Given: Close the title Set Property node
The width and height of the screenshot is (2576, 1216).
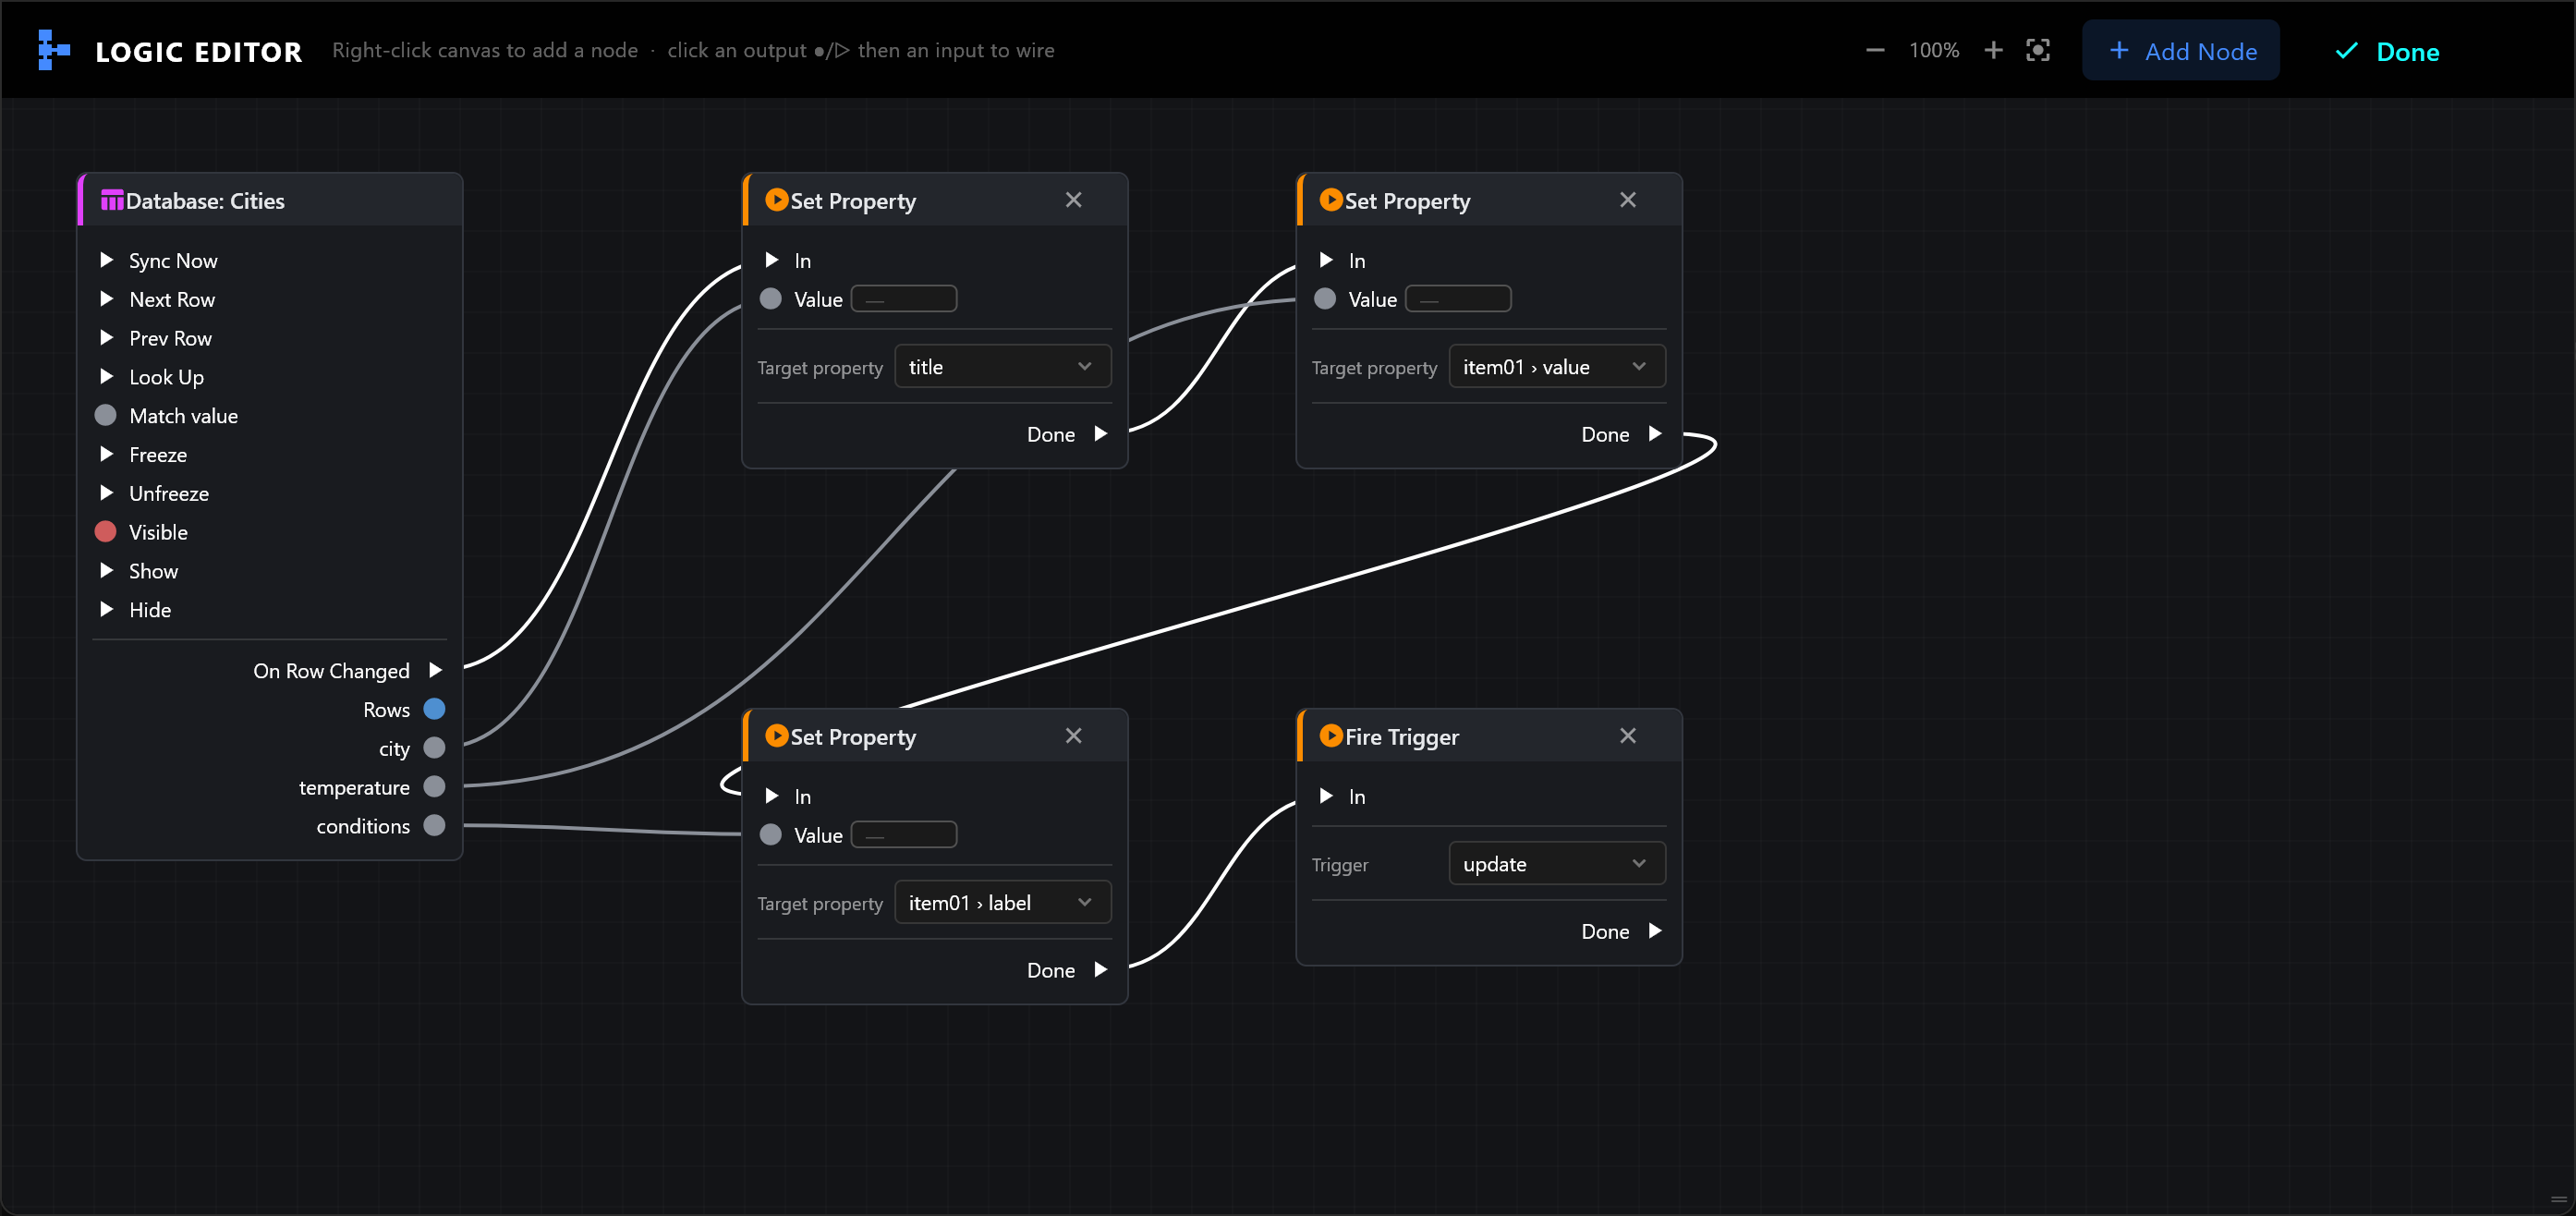Looking at the screenshot, I should [1074, 200].
